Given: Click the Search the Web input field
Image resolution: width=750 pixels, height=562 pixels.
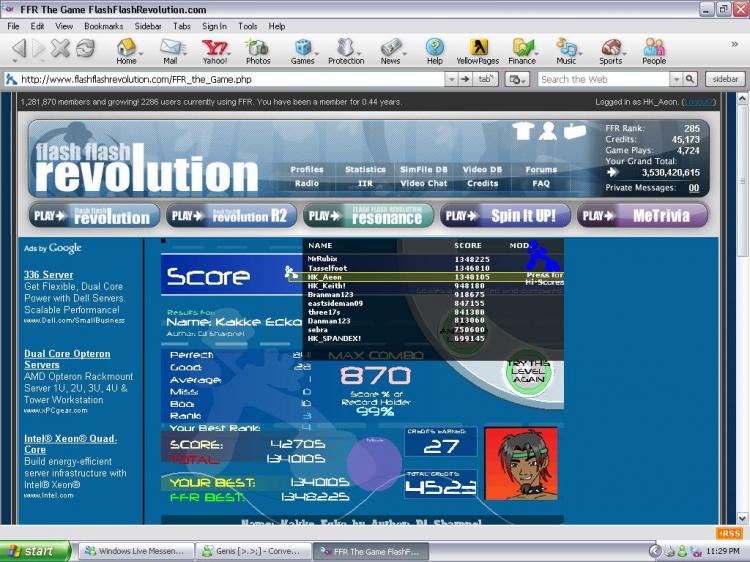Looking at the screenshot, I should pos(603,79).
